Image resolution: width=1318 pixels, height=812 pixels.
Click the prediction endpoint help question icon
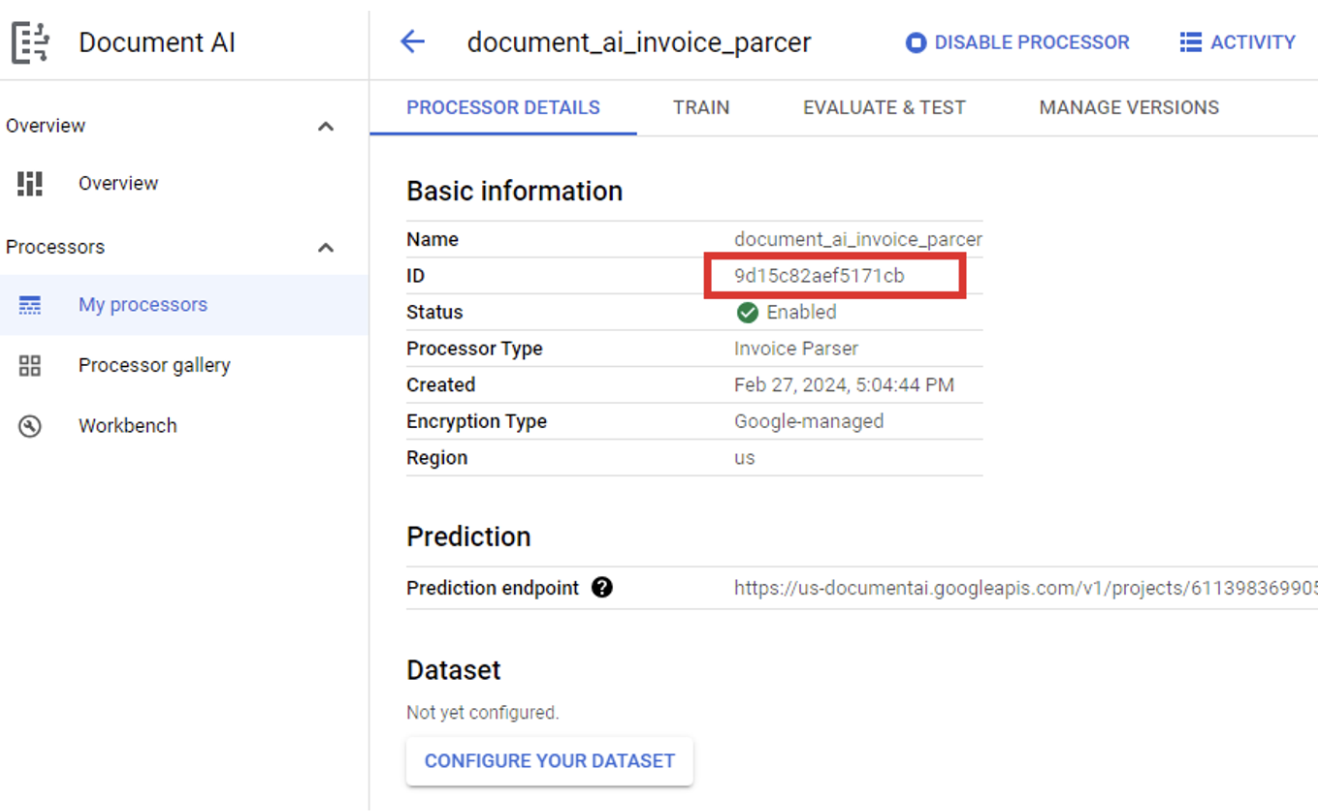[601, 588]
